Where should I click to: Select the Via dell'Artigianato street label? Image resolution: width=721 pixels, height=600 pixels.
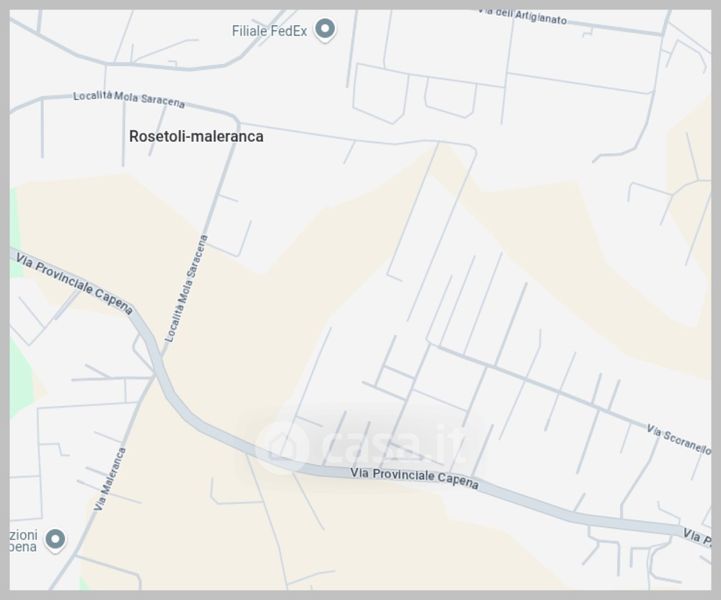pyautogui.click(x=522, y=15)
